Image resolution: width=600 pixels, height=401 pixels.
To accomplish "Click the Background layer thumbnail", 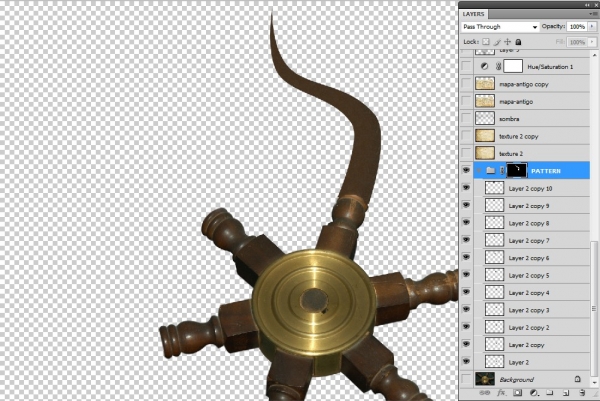I will coord(485,379).
